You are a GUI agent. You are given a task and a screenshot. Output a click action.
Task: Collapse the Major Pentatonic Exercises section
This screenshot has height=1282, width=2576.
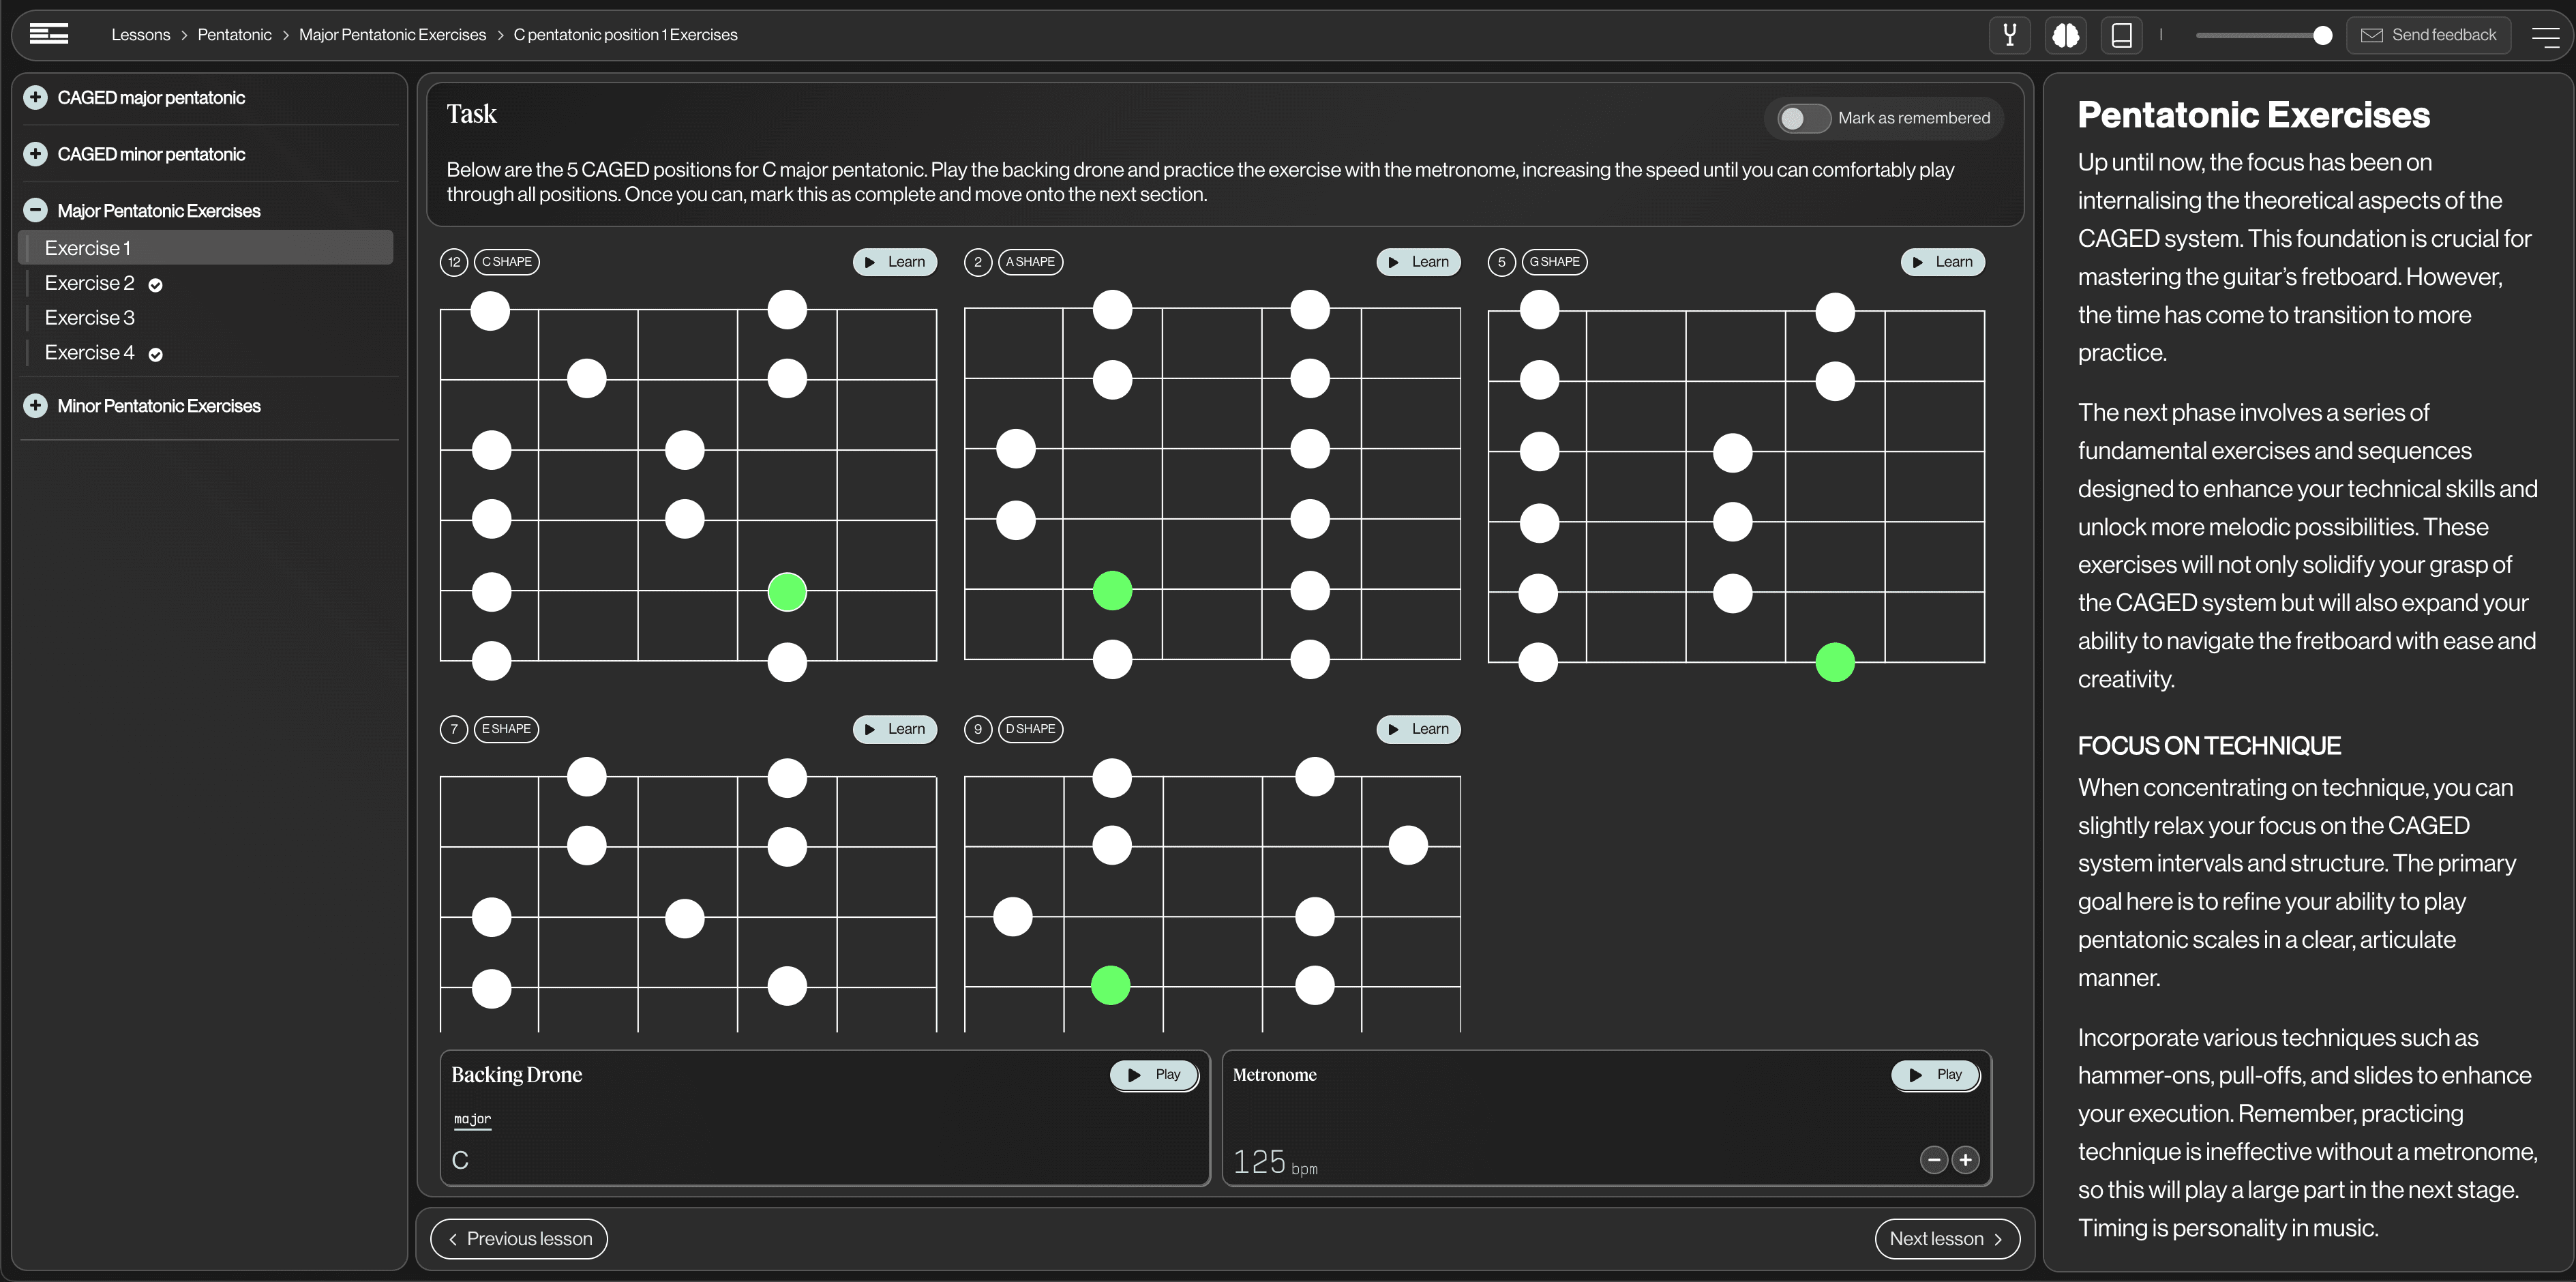pos(35,210)
